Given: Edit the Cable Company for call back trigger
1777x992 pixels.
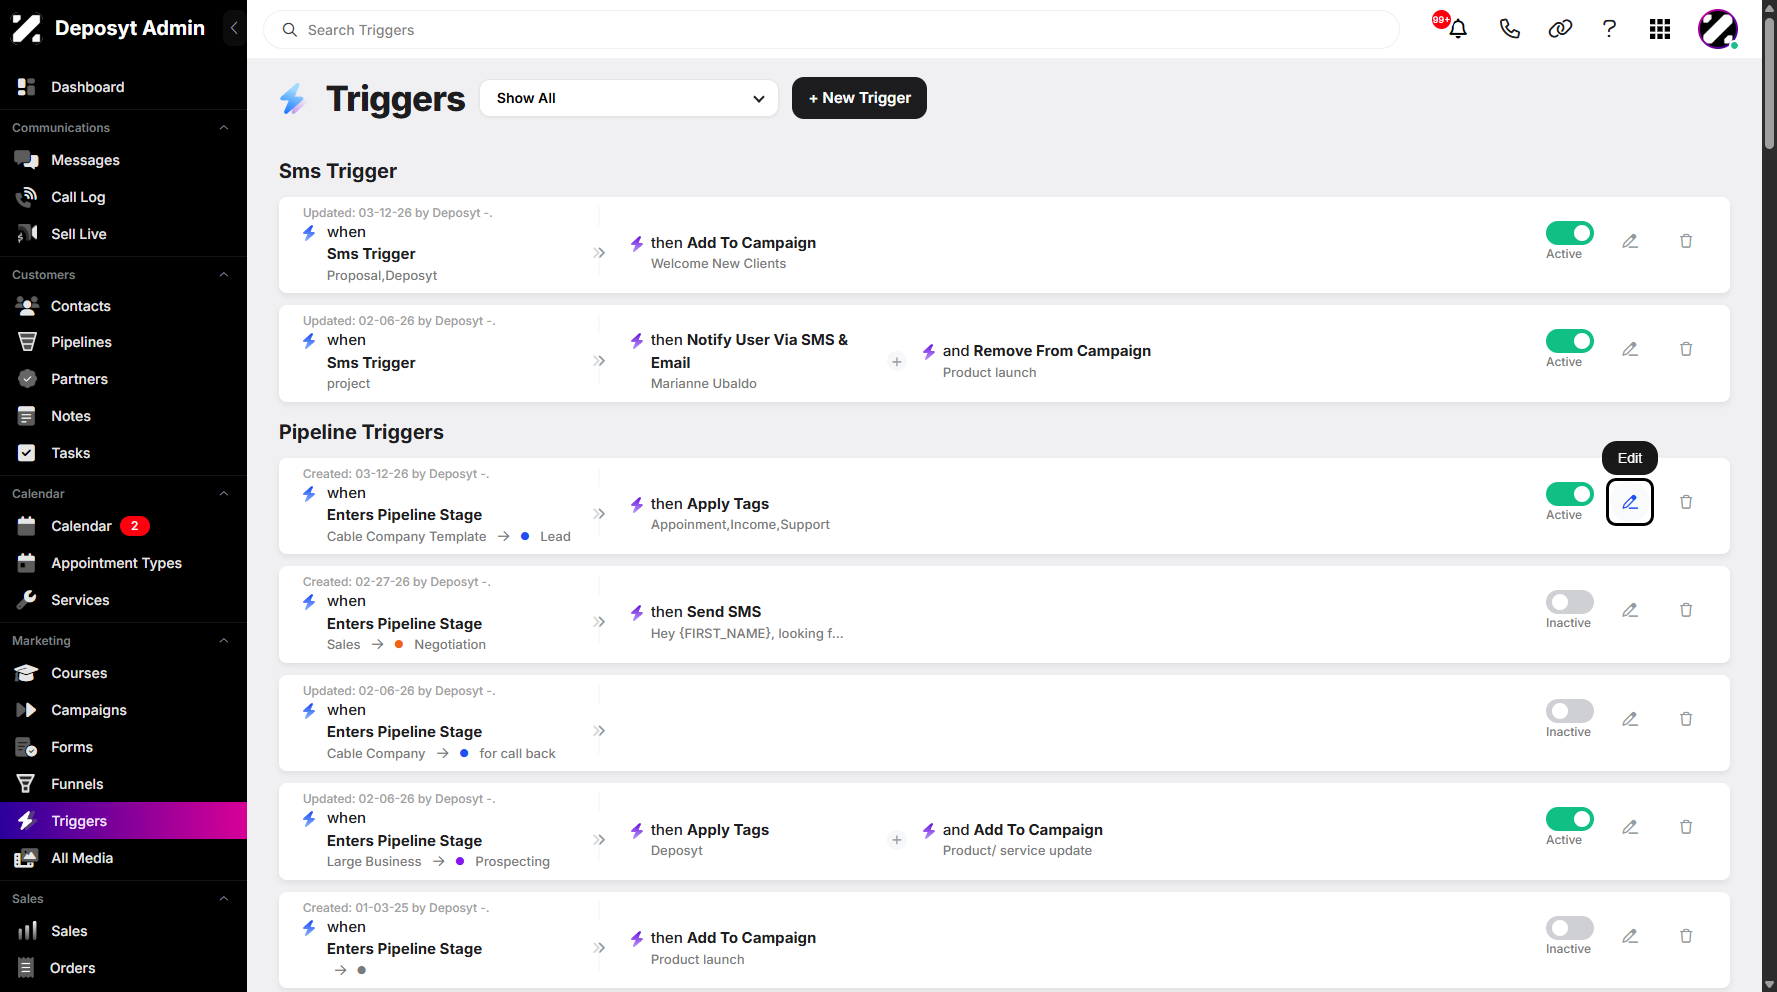Looking at the screenshot, I should [1630, 719].
